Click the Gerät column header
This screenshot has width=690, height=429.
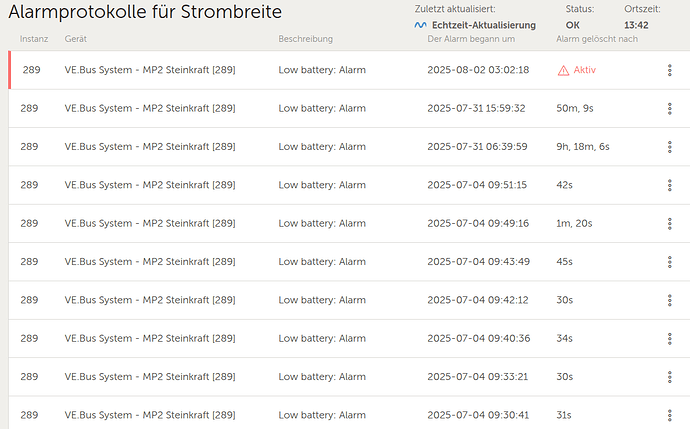coord(75,39)
